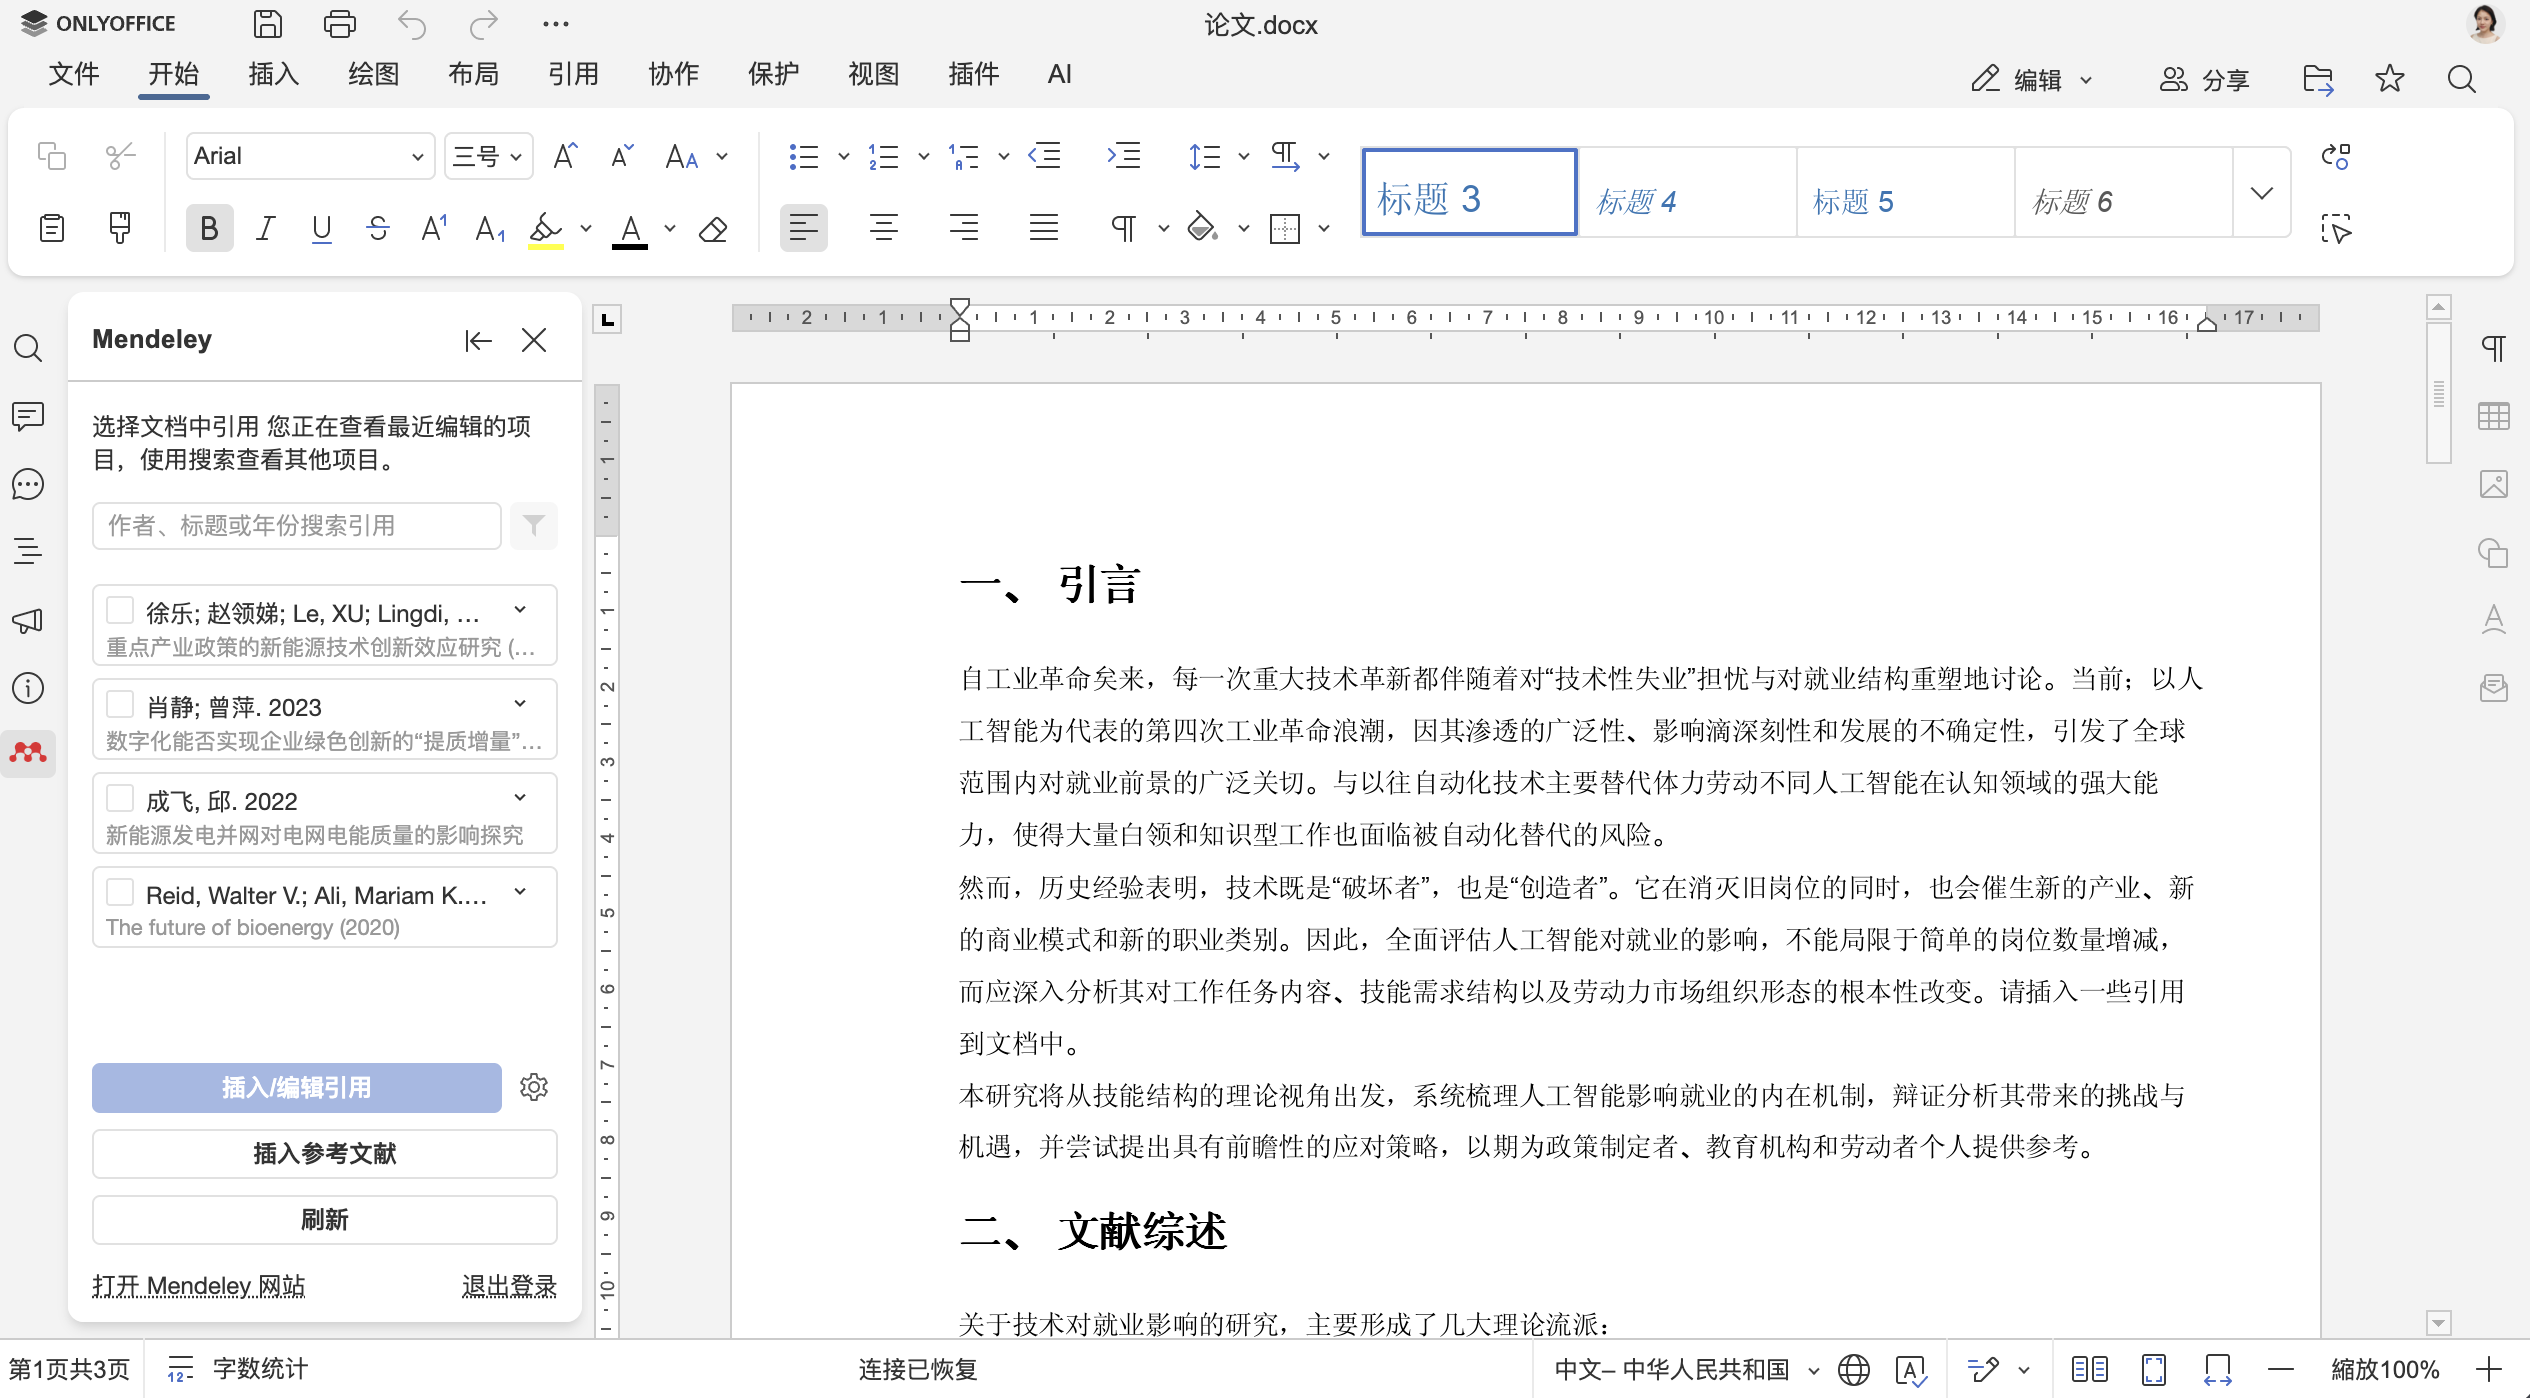2530x1398 pixels.
Task: Open the 三号 font size dropdown
Action: pyautogui.click(x=516, y=157)
